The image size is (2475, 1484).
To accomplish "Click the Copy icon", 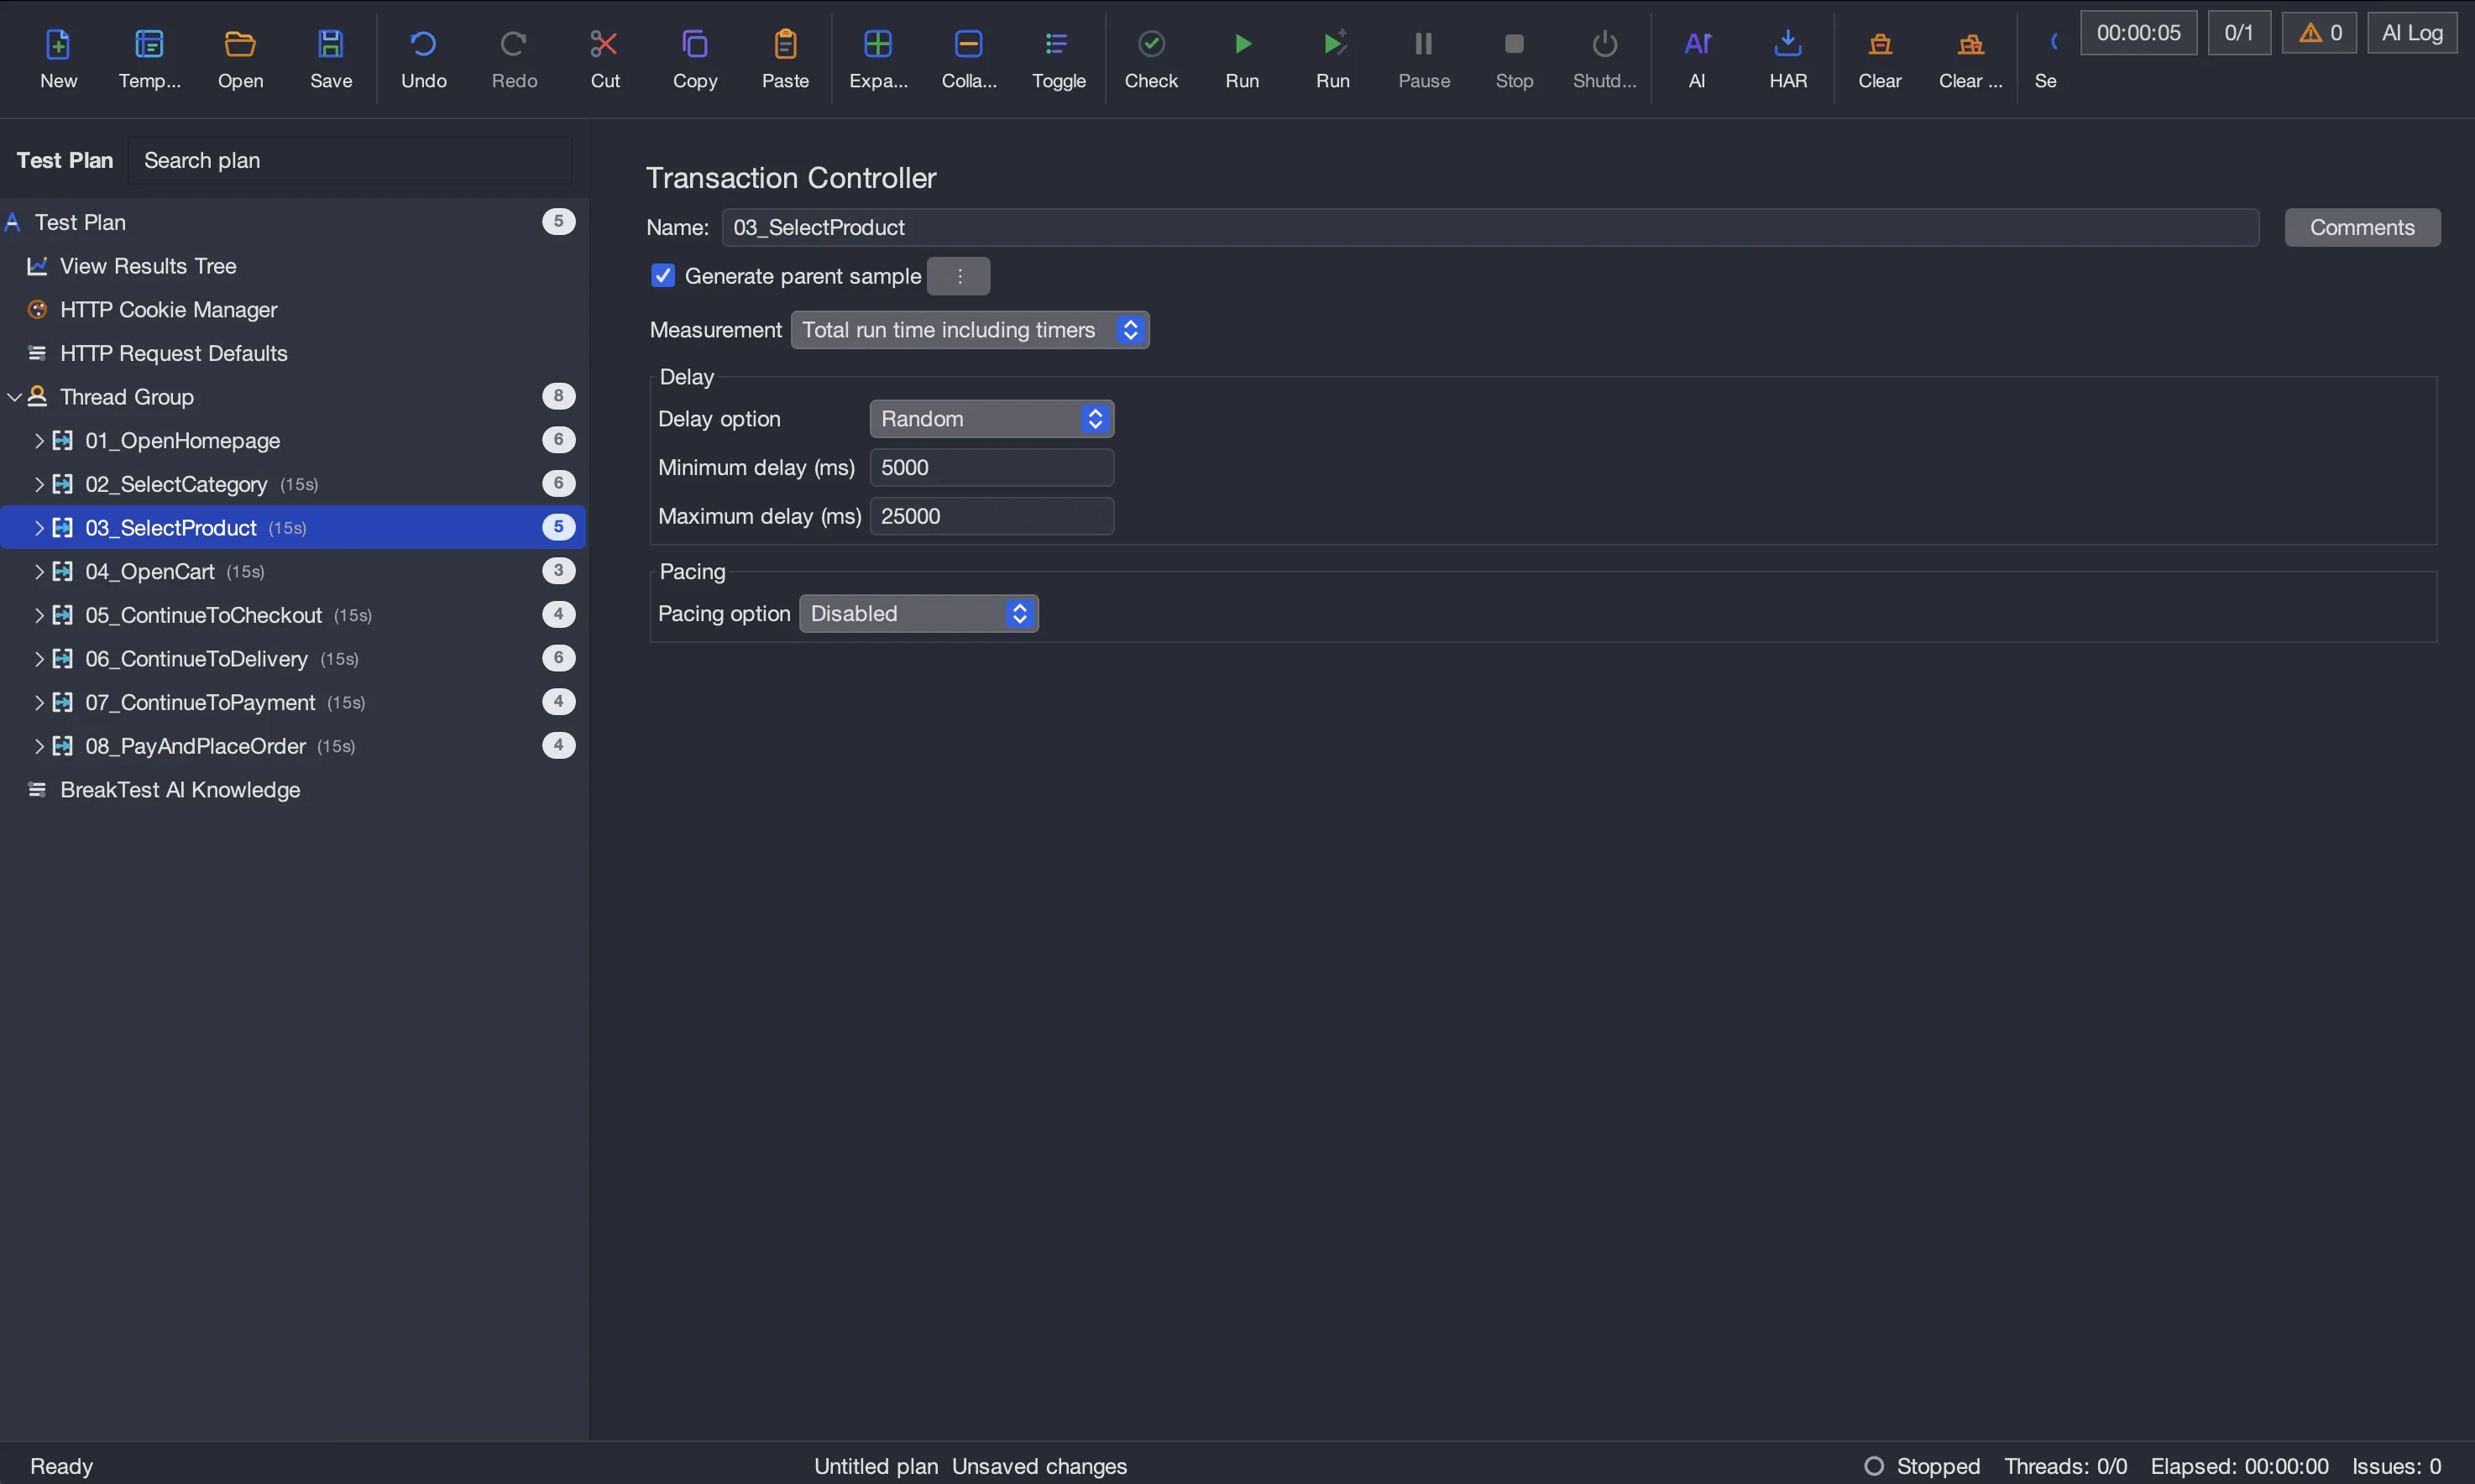I will 695,44.
